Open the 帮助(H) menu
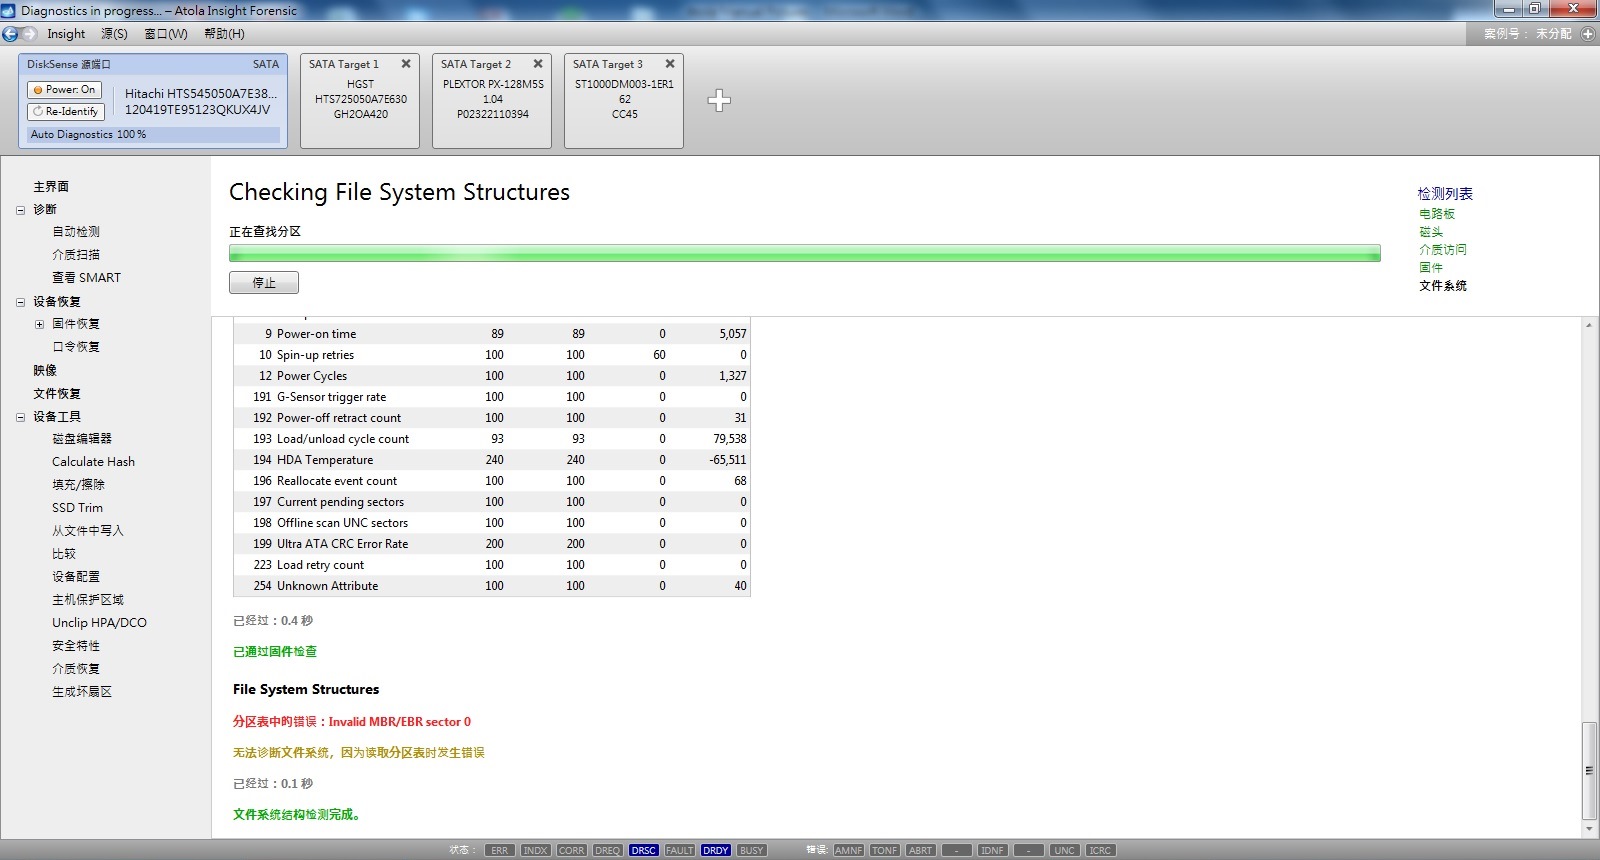 (224, 34)
